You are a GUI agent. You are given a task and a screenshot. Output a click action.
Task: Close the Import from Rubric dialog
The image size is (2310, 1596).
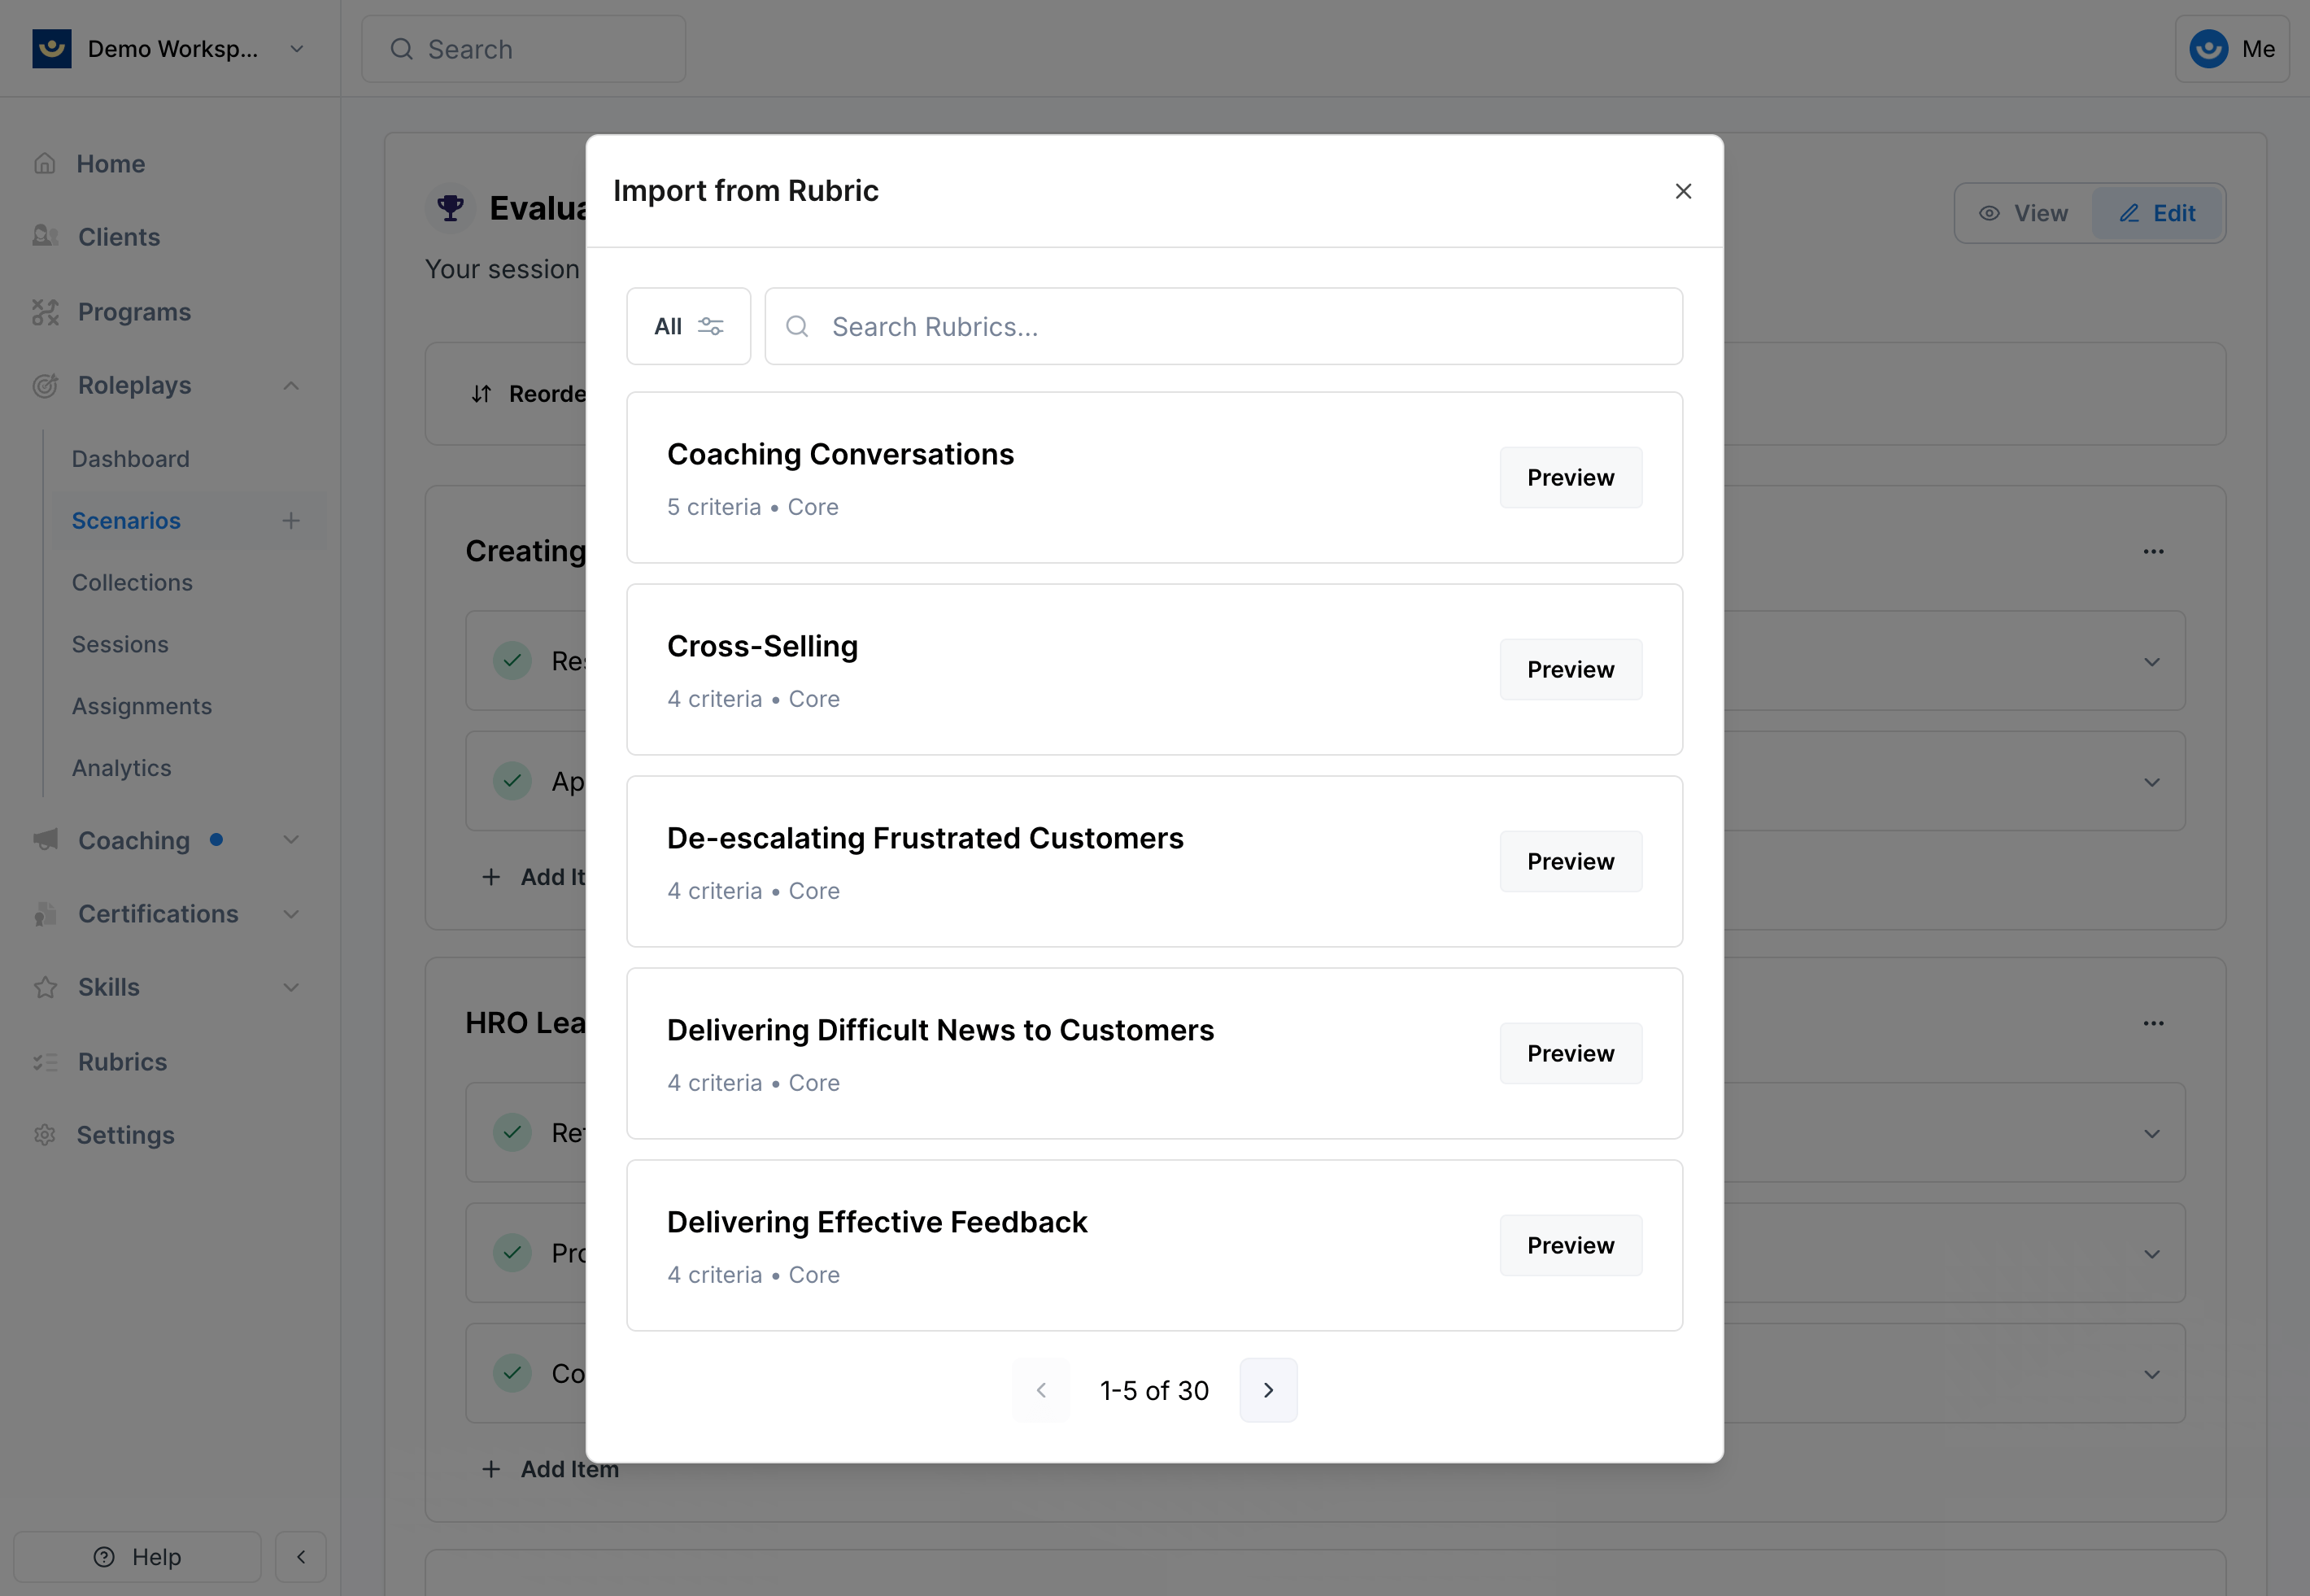(x=1683, y=191)
